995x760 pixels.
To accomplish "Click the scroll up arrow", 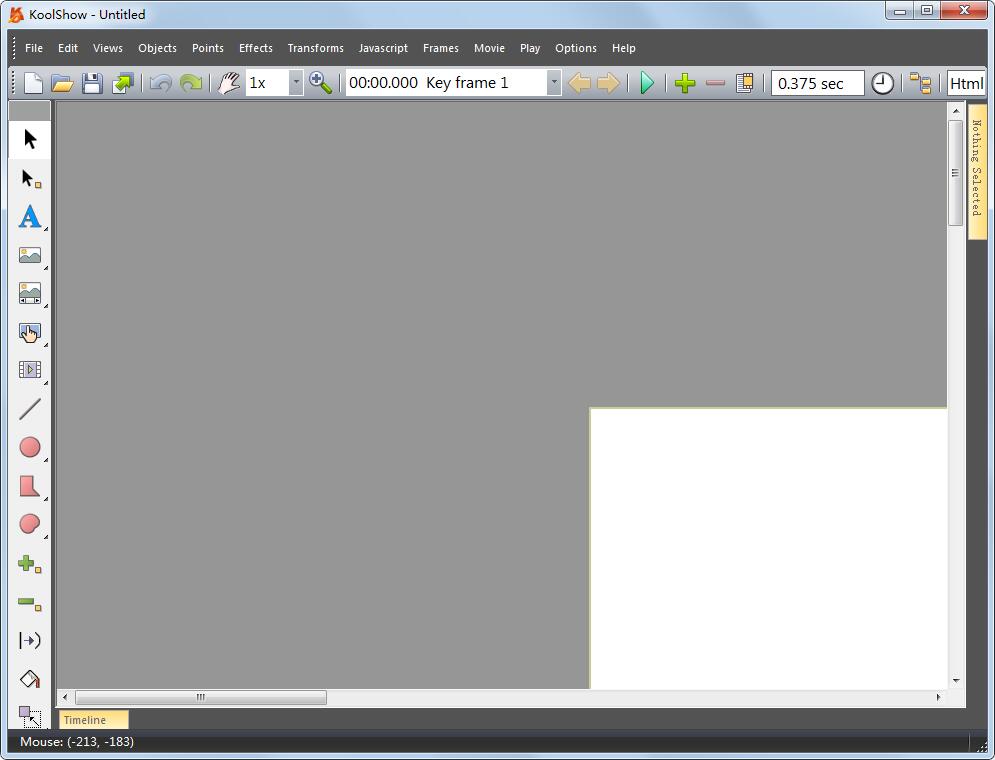I will [x=956, y=112].
